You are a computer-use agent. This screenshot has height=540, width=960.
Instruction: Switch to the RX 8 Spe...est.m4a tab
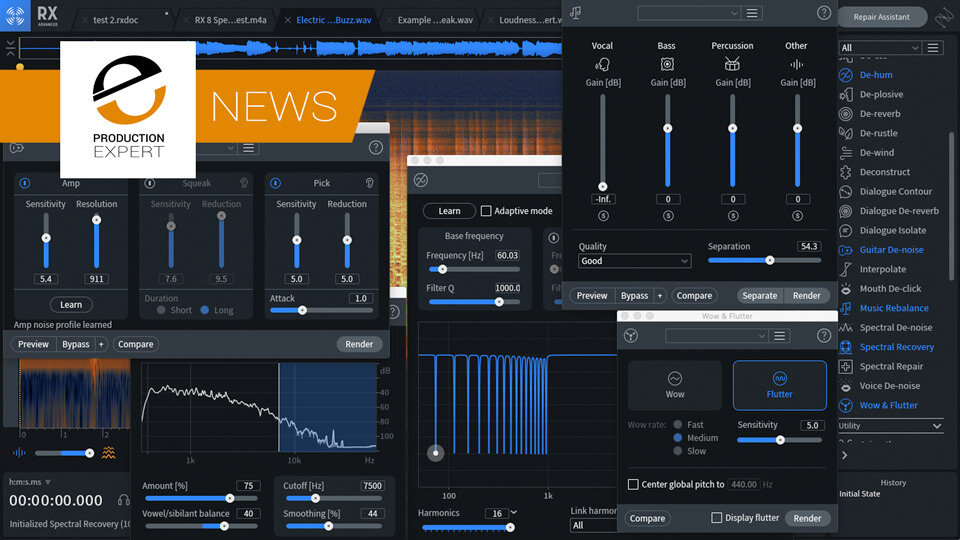(x=230, y=20)
